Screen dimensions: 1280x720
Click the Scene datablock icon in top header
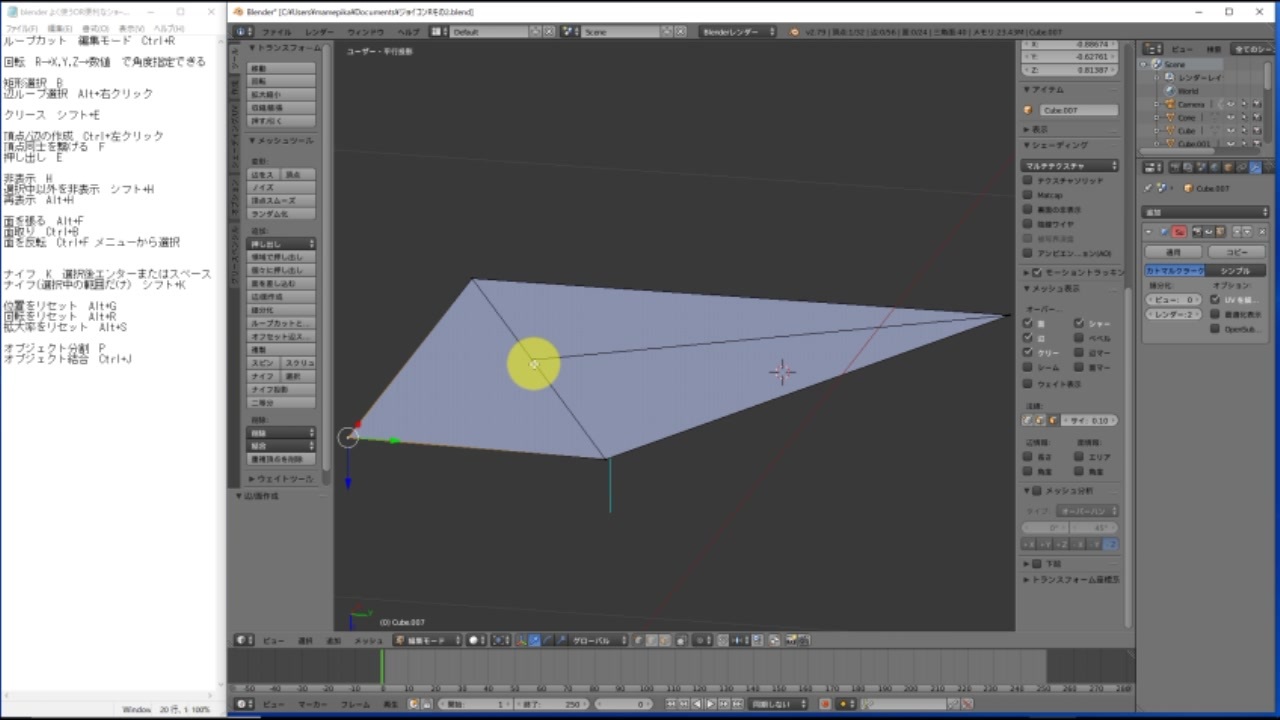pyautogui.click(x=569, y=31)
